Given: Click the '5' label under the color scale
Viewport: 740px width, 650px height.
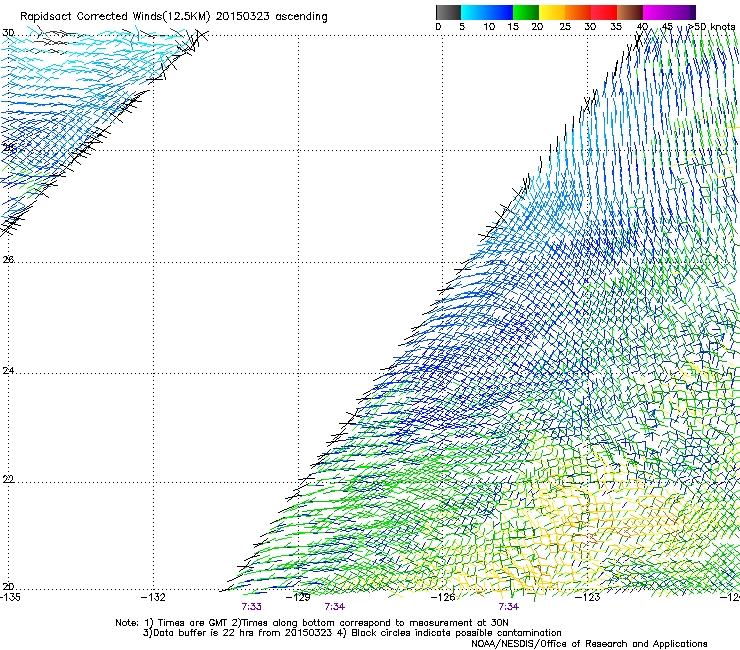Looking at the screenshot, I should pyautogui.click(x=462, y=27).
